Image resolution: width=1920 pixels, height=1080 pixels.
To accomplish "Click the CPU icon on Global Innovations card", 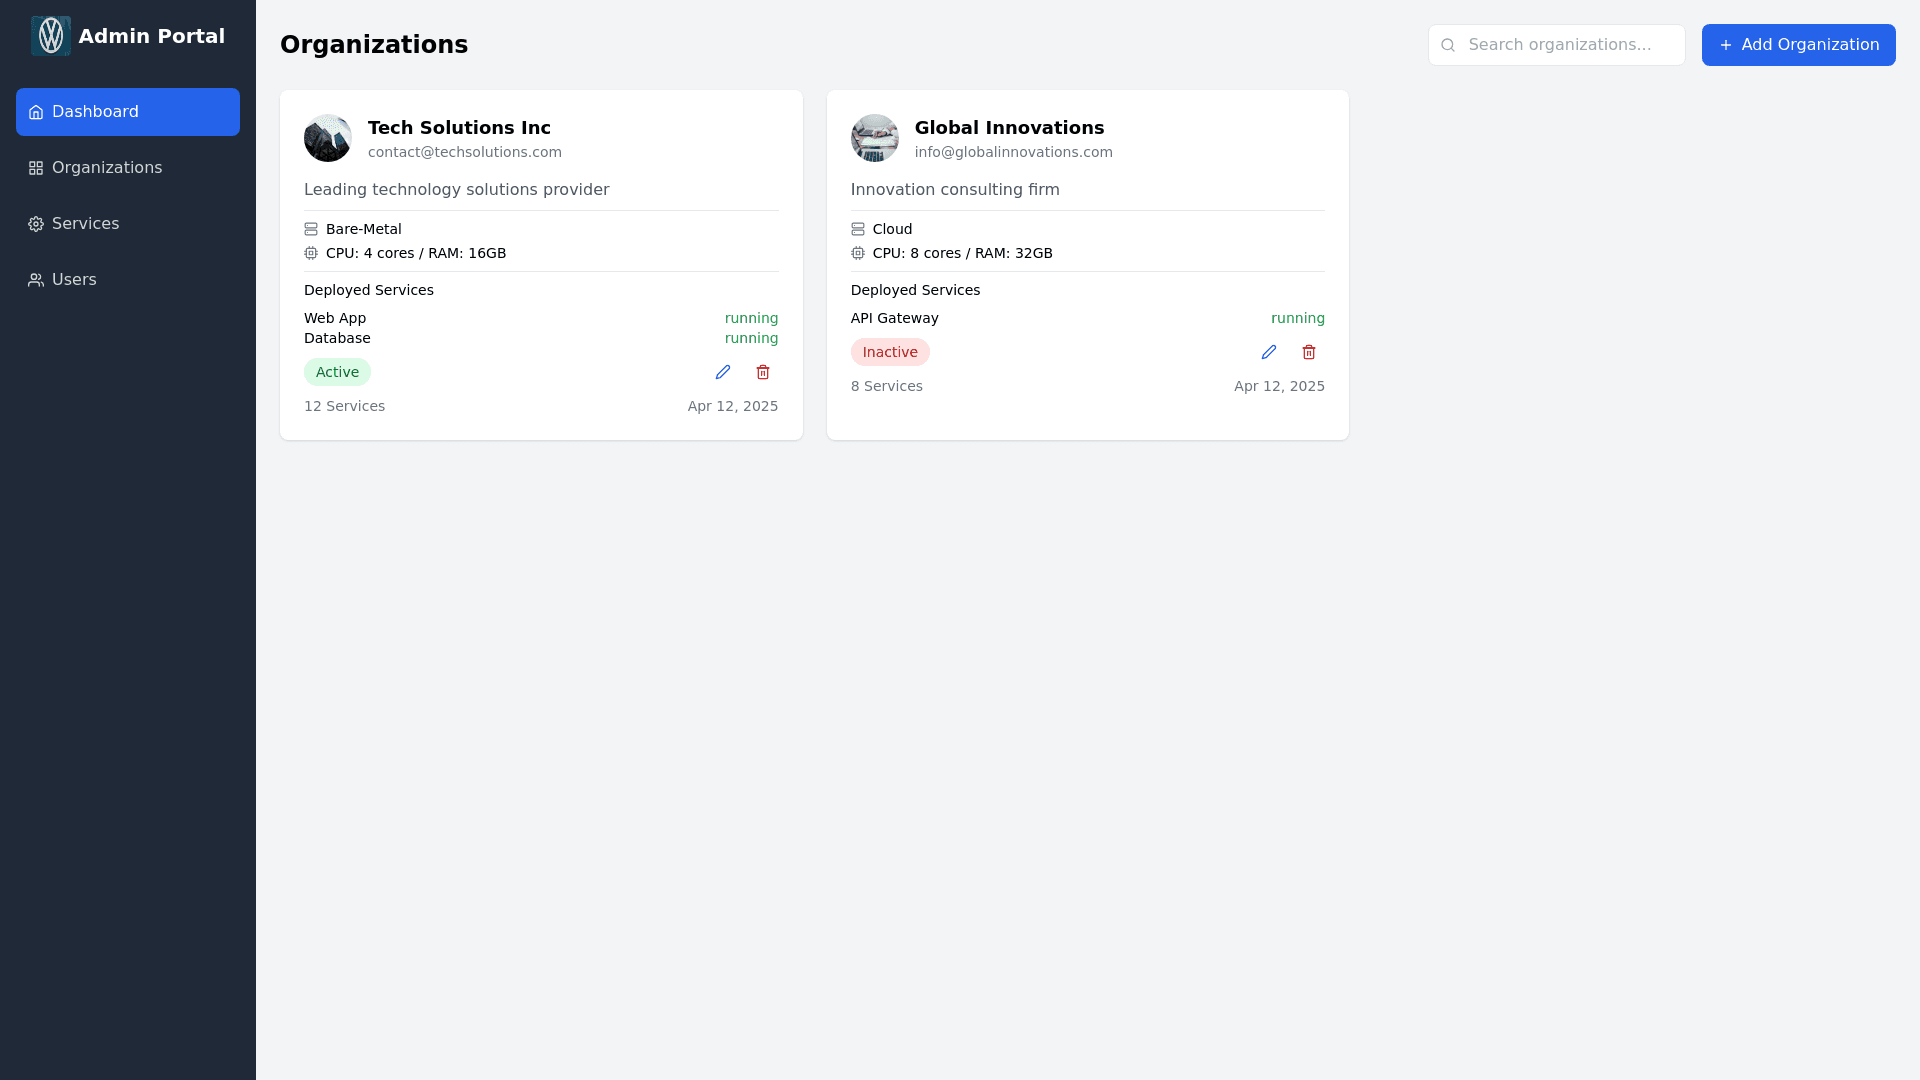I will click(857, 253).
